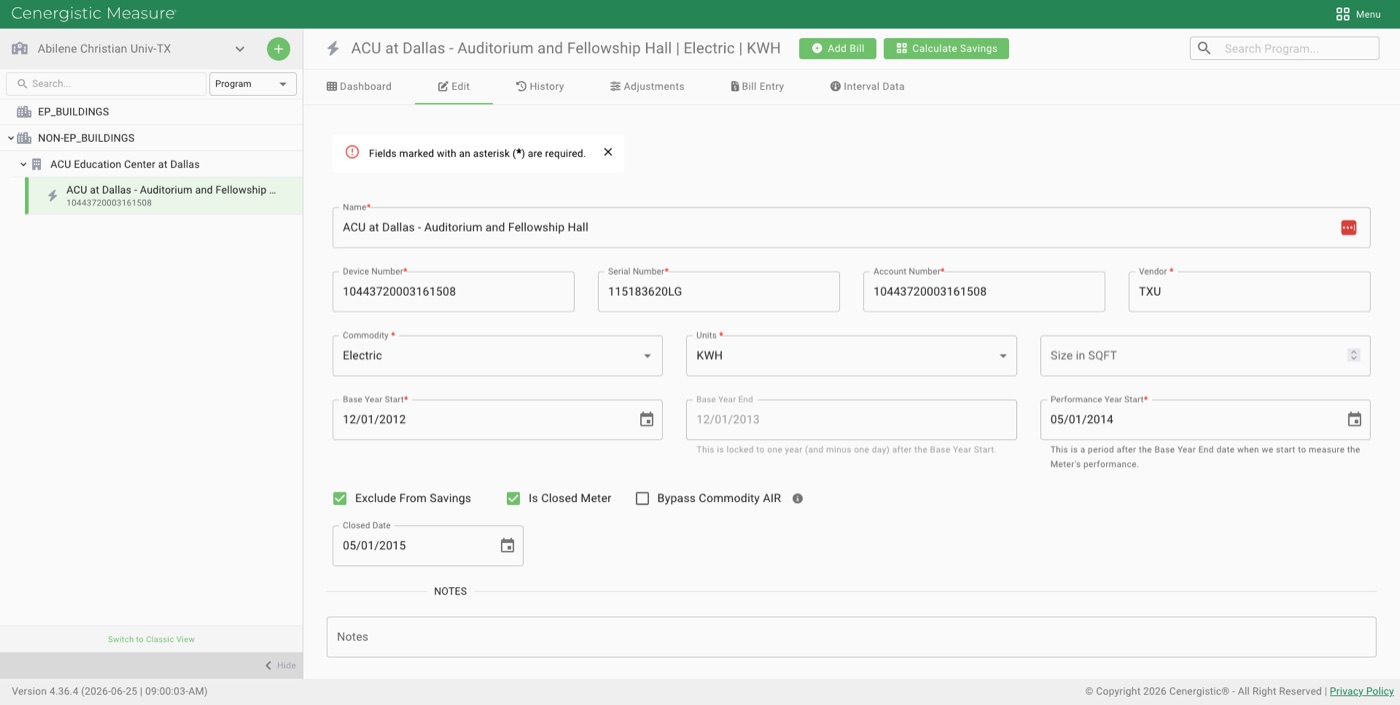
Task: Click the Vendor field
Action: click(x=1249, y=291)
